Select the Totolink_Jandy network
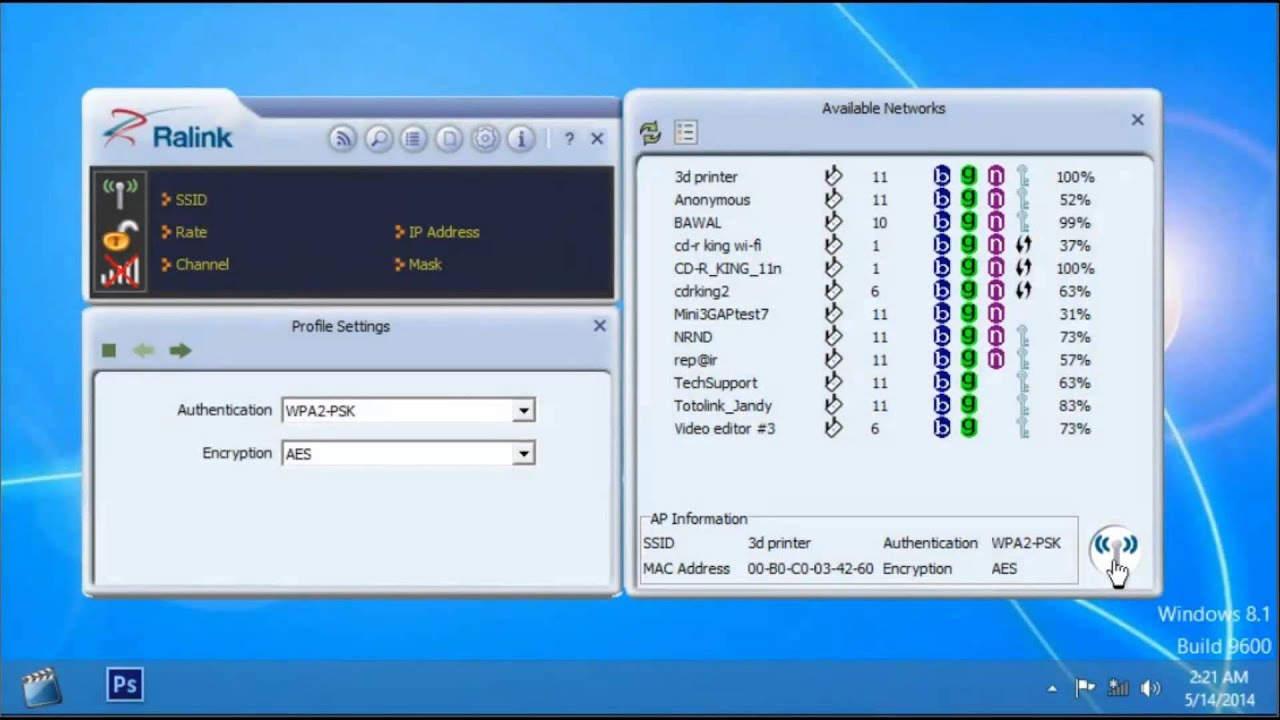Image resolution: width=1280 pixels, height=720 pixels. 723,406
